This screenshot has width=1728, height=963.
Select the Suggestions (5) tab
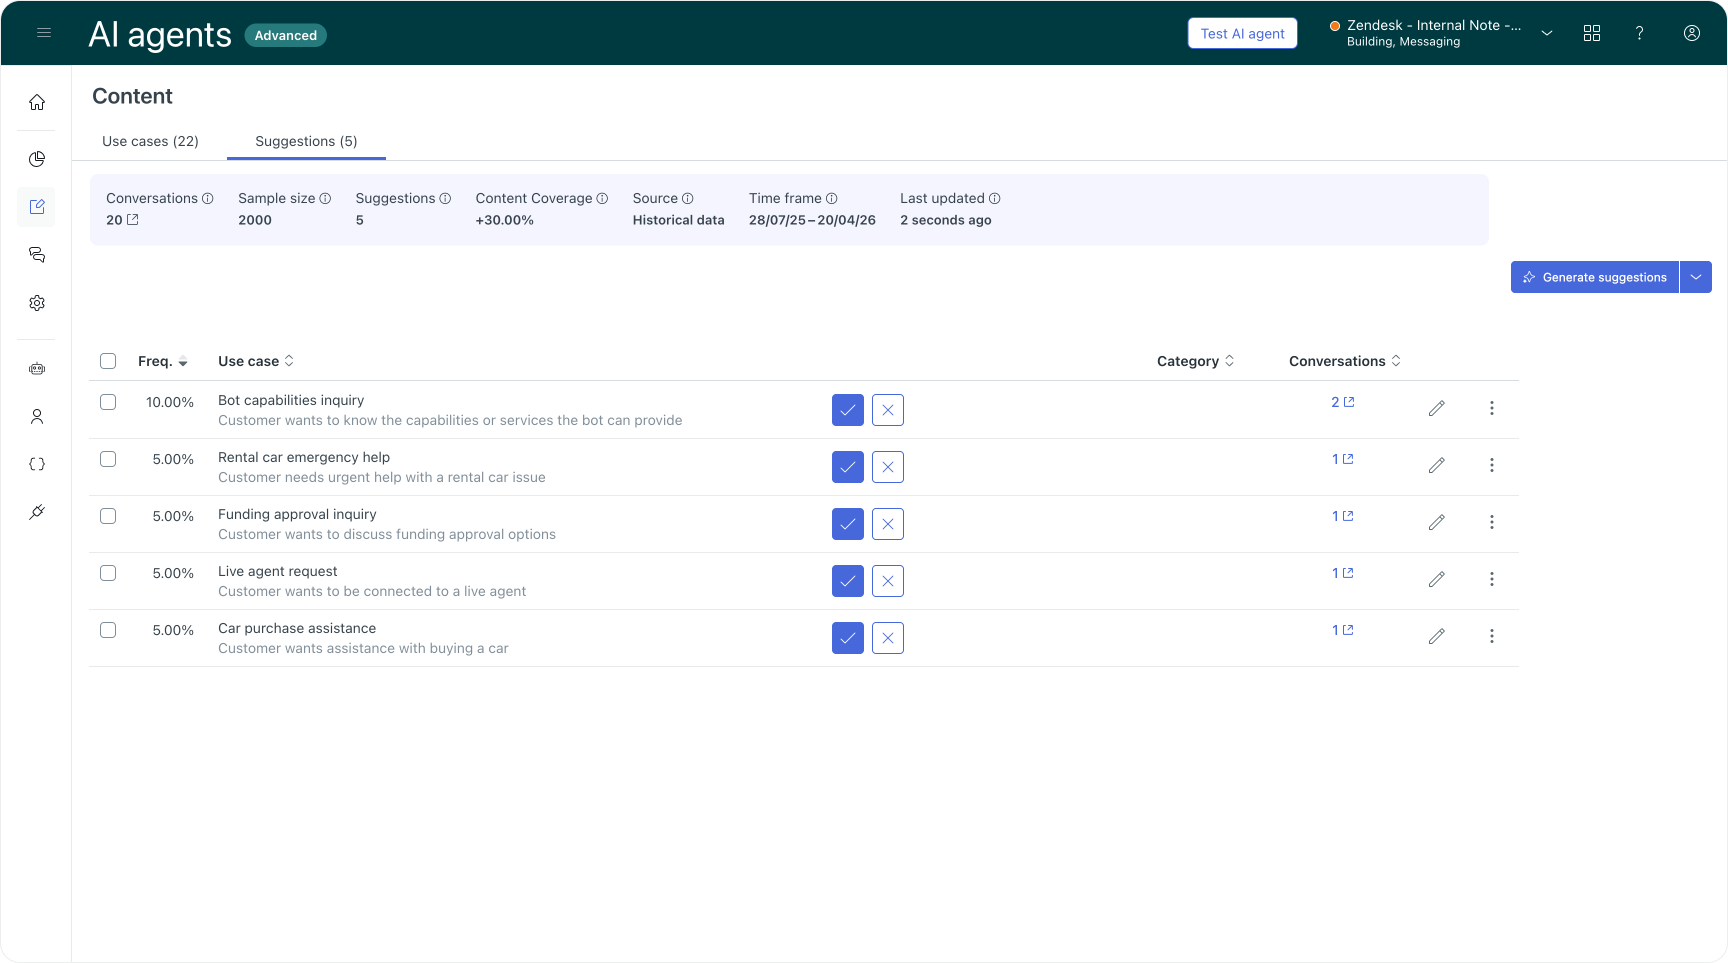(306, 141)
